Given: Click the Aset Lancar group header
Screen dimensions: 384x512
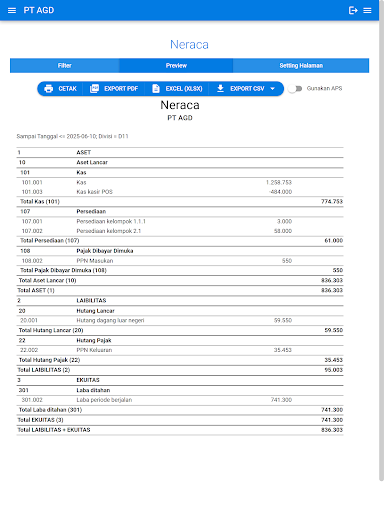Looking at the screenshot, I should [180, 162].
